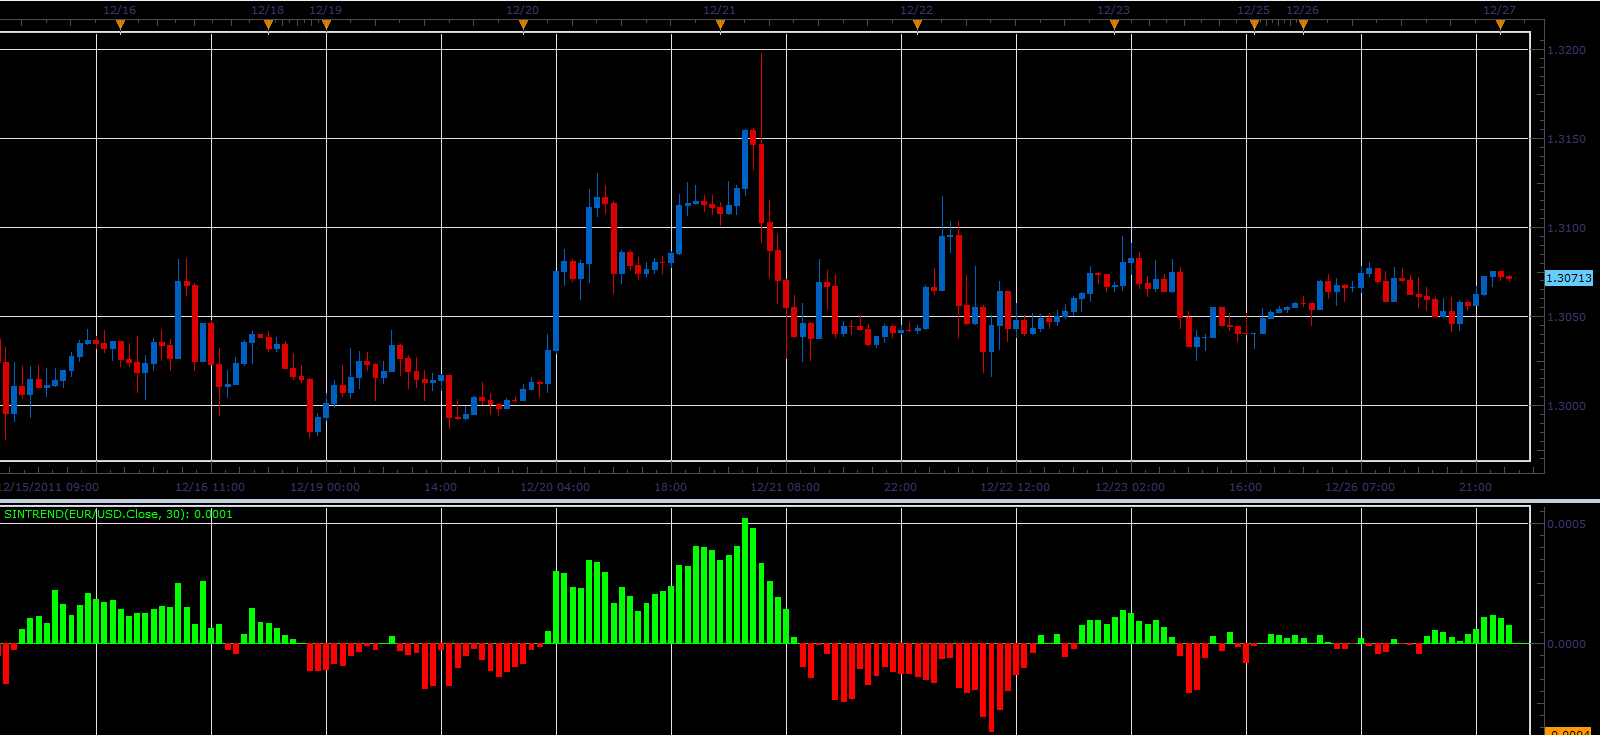This screenshot has width=1600, height=735.
Task: Jump to the 12/20 day marker
Action: tap(523, 26)
